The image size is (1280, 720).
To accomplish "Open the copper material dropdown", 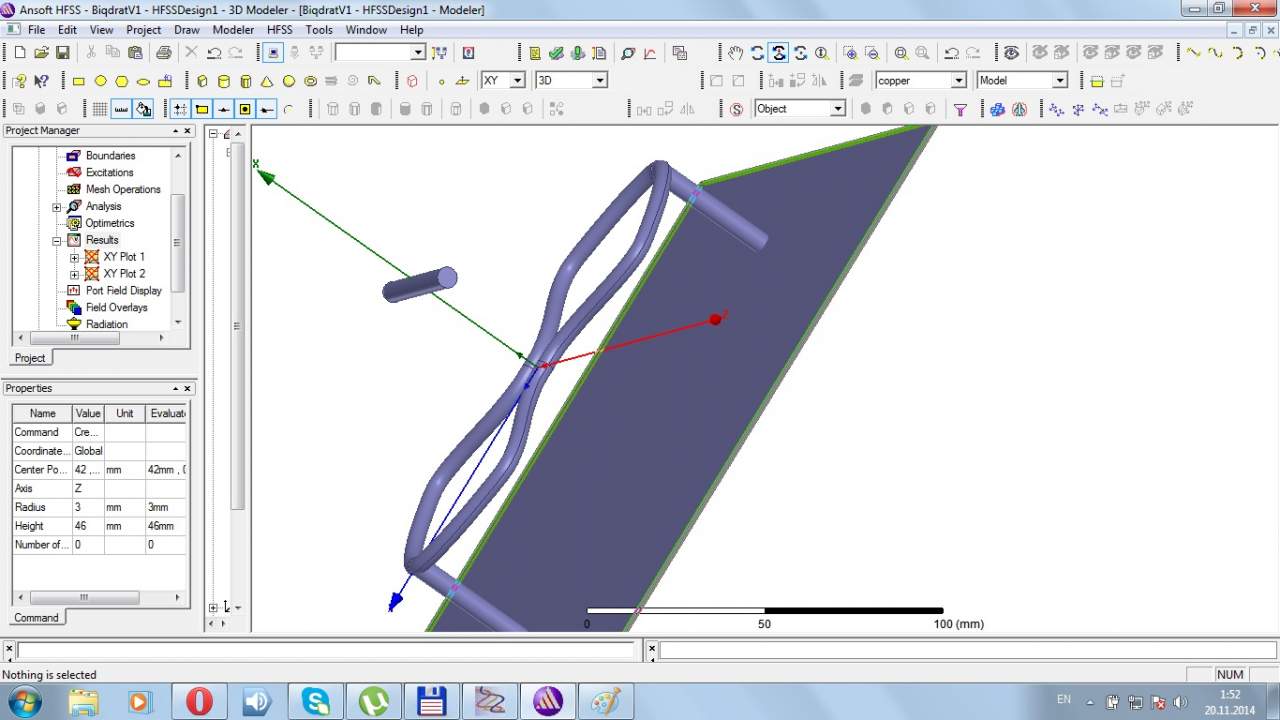I will 958,81.
